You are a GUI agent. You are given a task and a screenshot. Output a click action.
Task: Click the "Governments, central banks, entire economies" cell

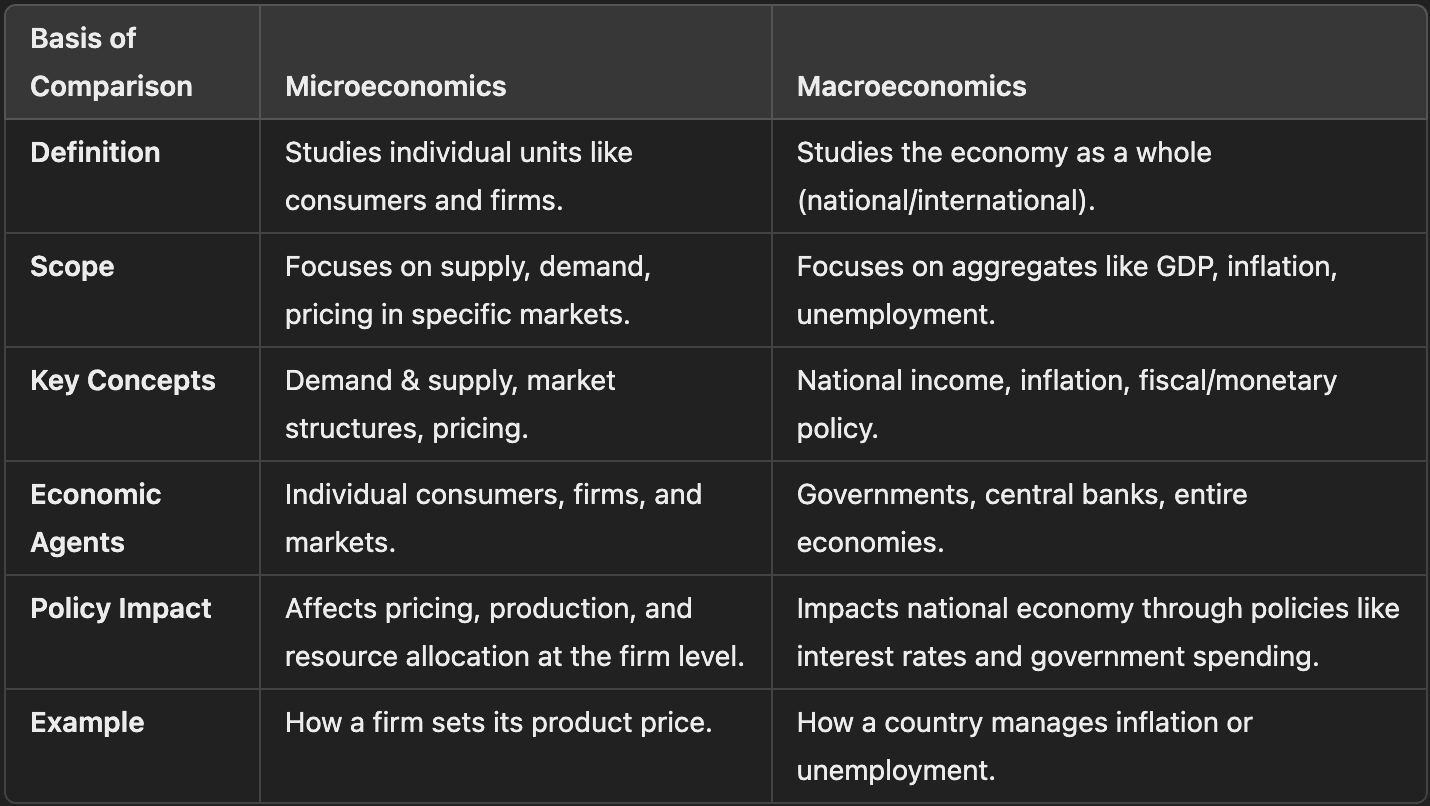click(x=1021, y=518)
